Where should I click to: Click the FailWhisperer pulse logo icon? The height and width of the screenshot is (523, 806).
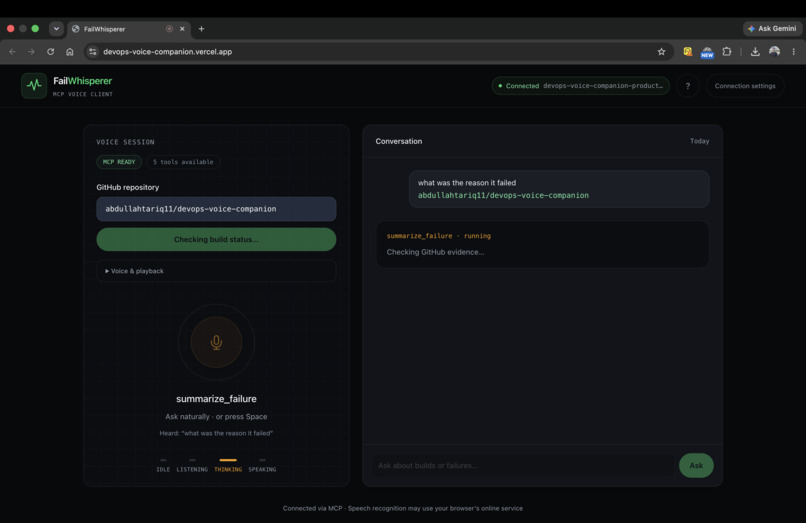[34, 85]
